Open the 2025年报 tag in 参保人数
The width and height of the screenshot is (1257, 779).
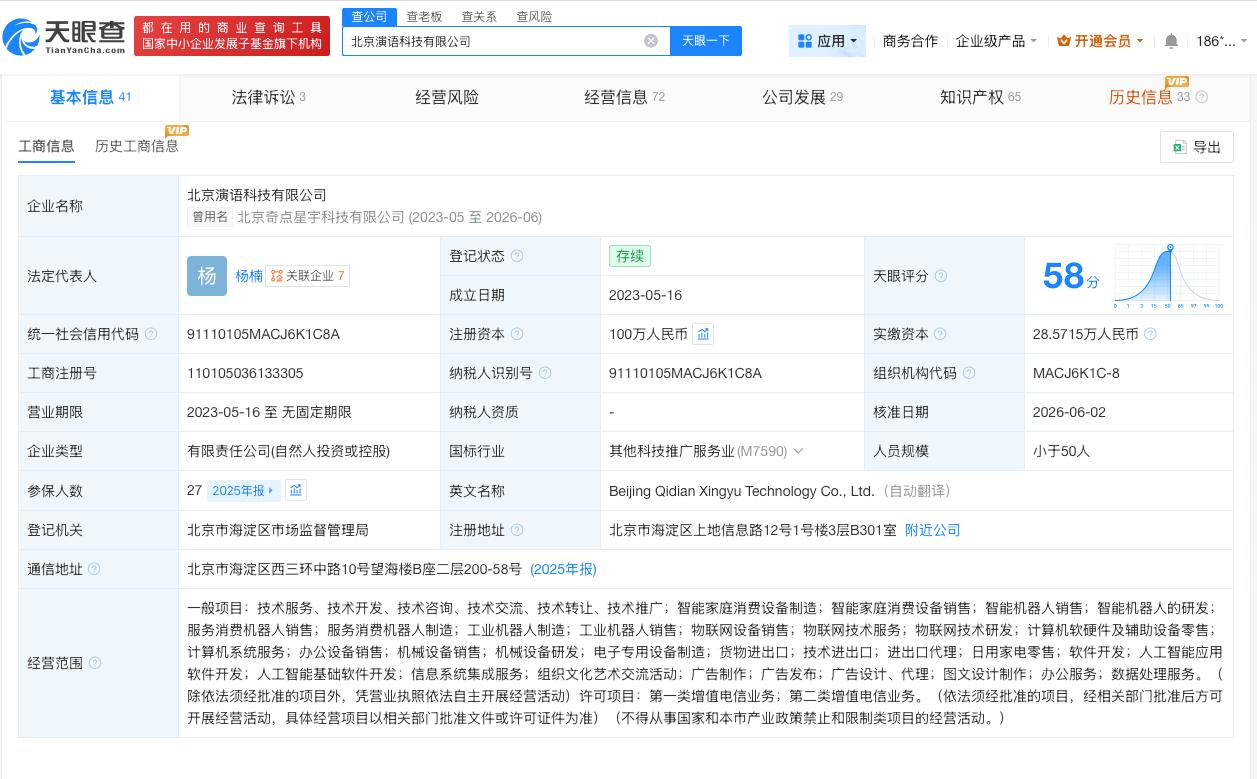pos(243,490)
